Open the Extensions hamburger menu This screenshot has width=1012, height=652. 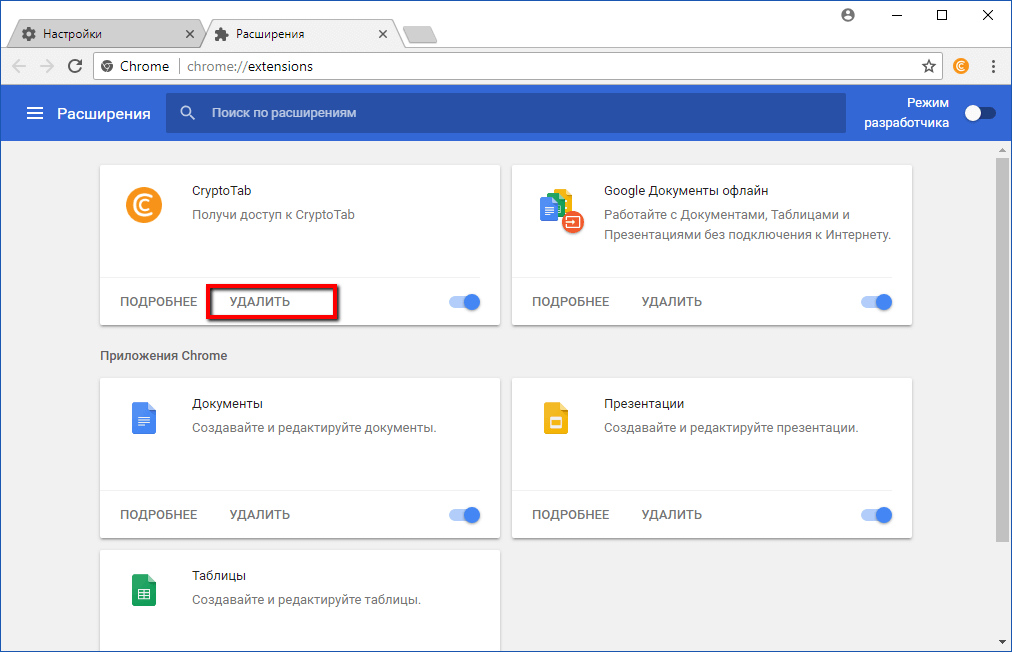35,114
